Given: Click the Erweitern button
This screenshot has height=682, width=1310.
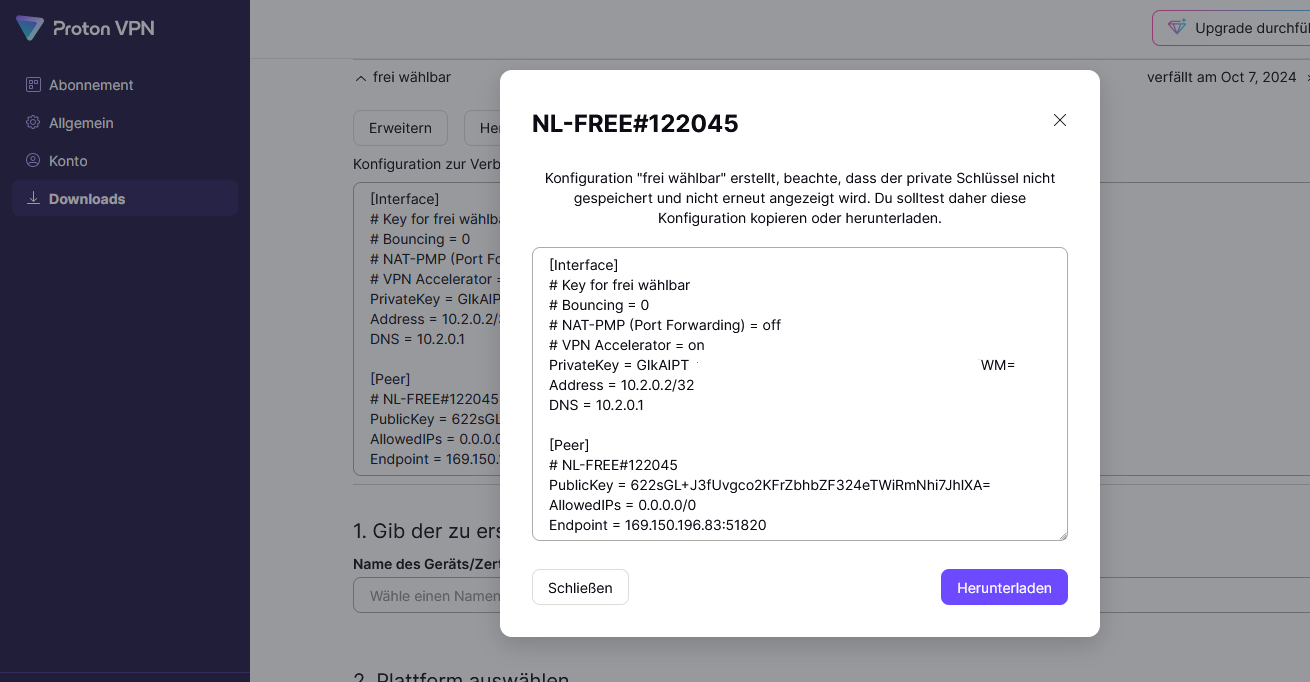Looking at the screenshot, I should (400, 128).
